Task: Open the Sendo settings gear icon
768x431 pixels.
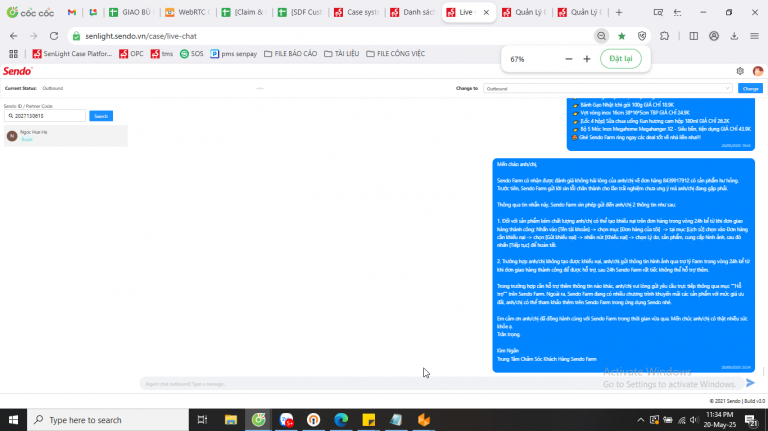Action: [x=740, y=71]
